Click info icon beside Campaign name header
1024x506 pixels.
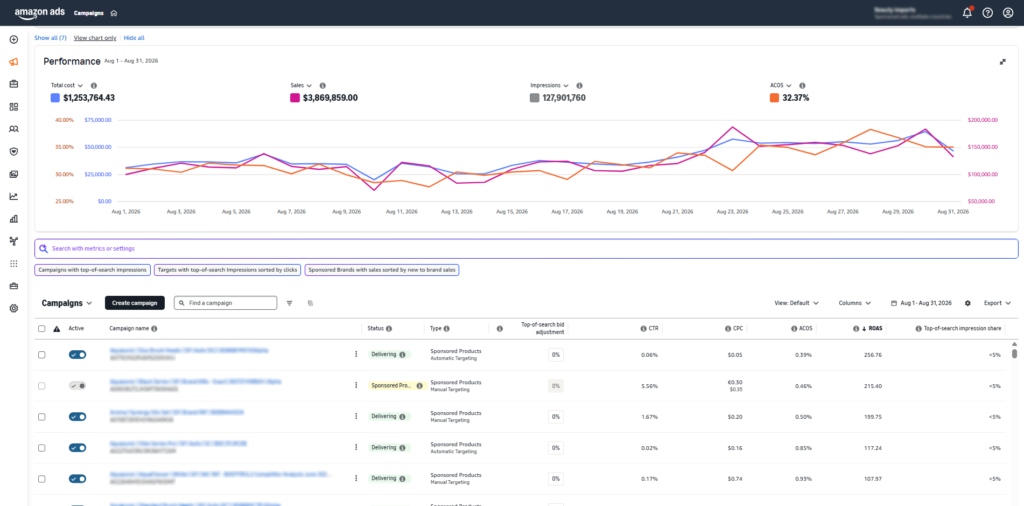coord(154,329)
